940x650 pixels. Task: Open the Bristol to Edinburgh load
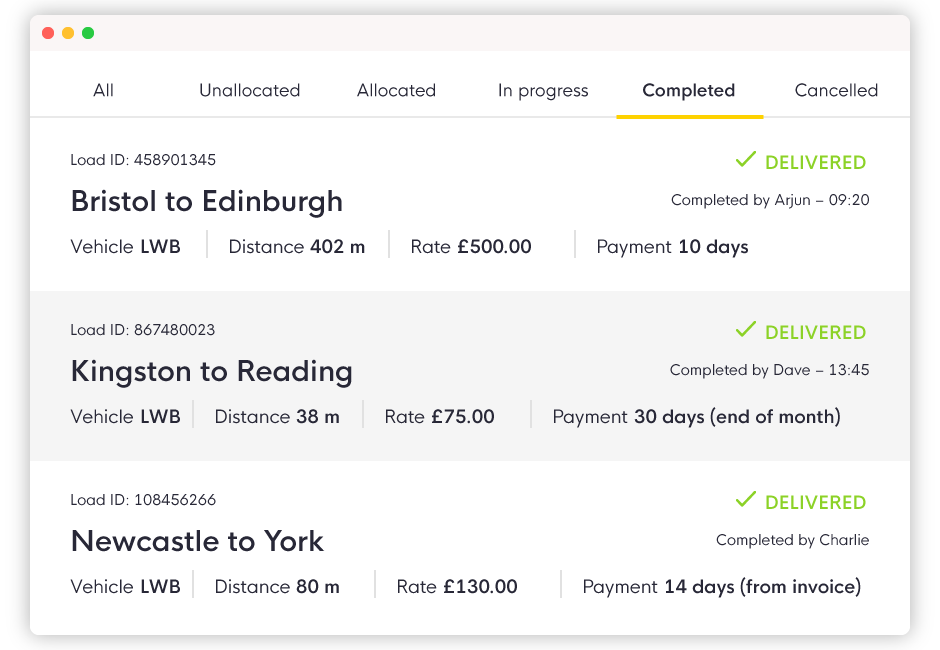pos(207,201)
